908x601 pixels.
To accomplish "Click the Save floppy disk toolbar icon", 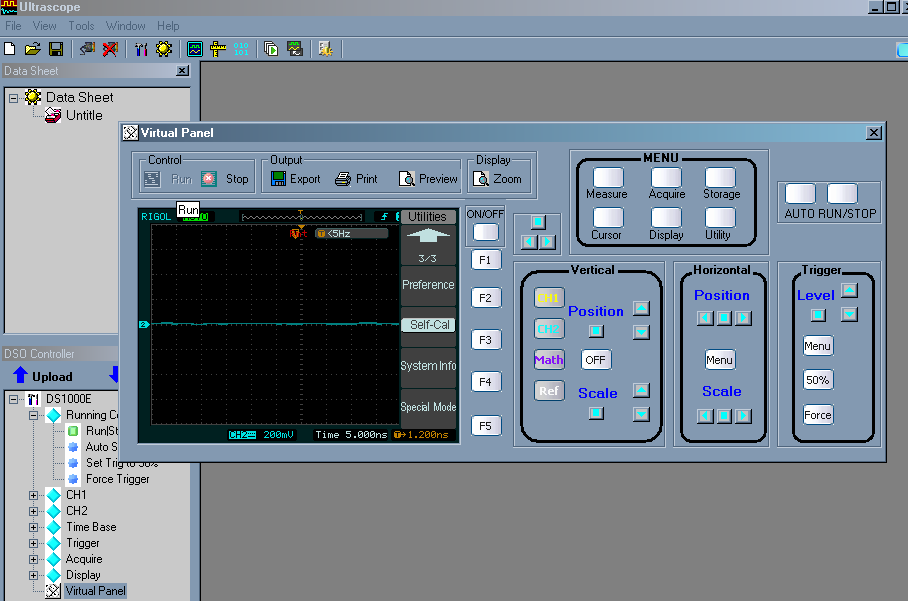I will [x=56, y=48].
